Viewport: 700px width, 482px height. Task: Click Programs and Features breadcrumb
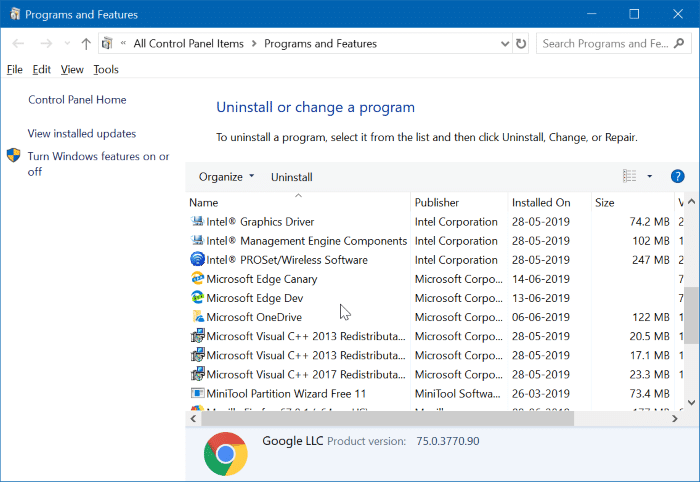pyautogui.click(x=321, y=44)
